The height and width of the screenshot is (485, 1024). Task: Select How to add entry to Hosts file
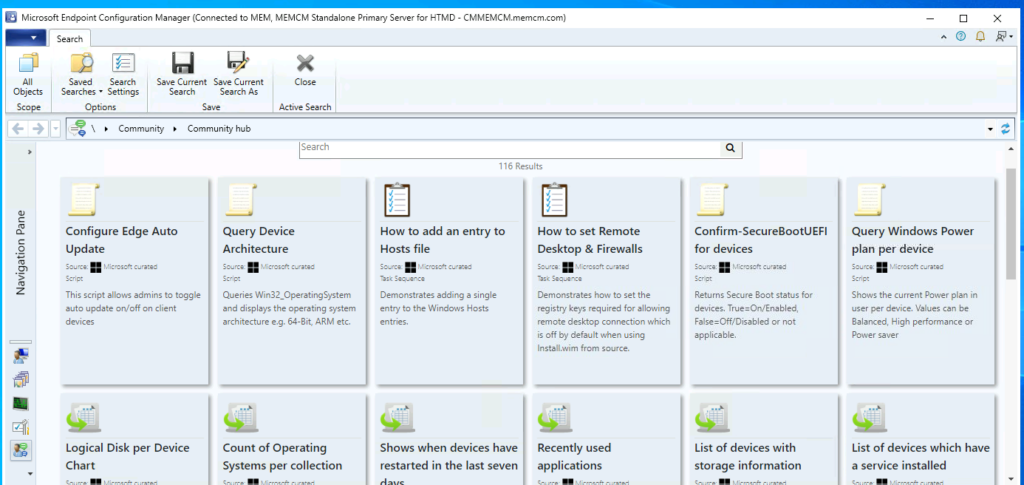[x=443, y=240]
